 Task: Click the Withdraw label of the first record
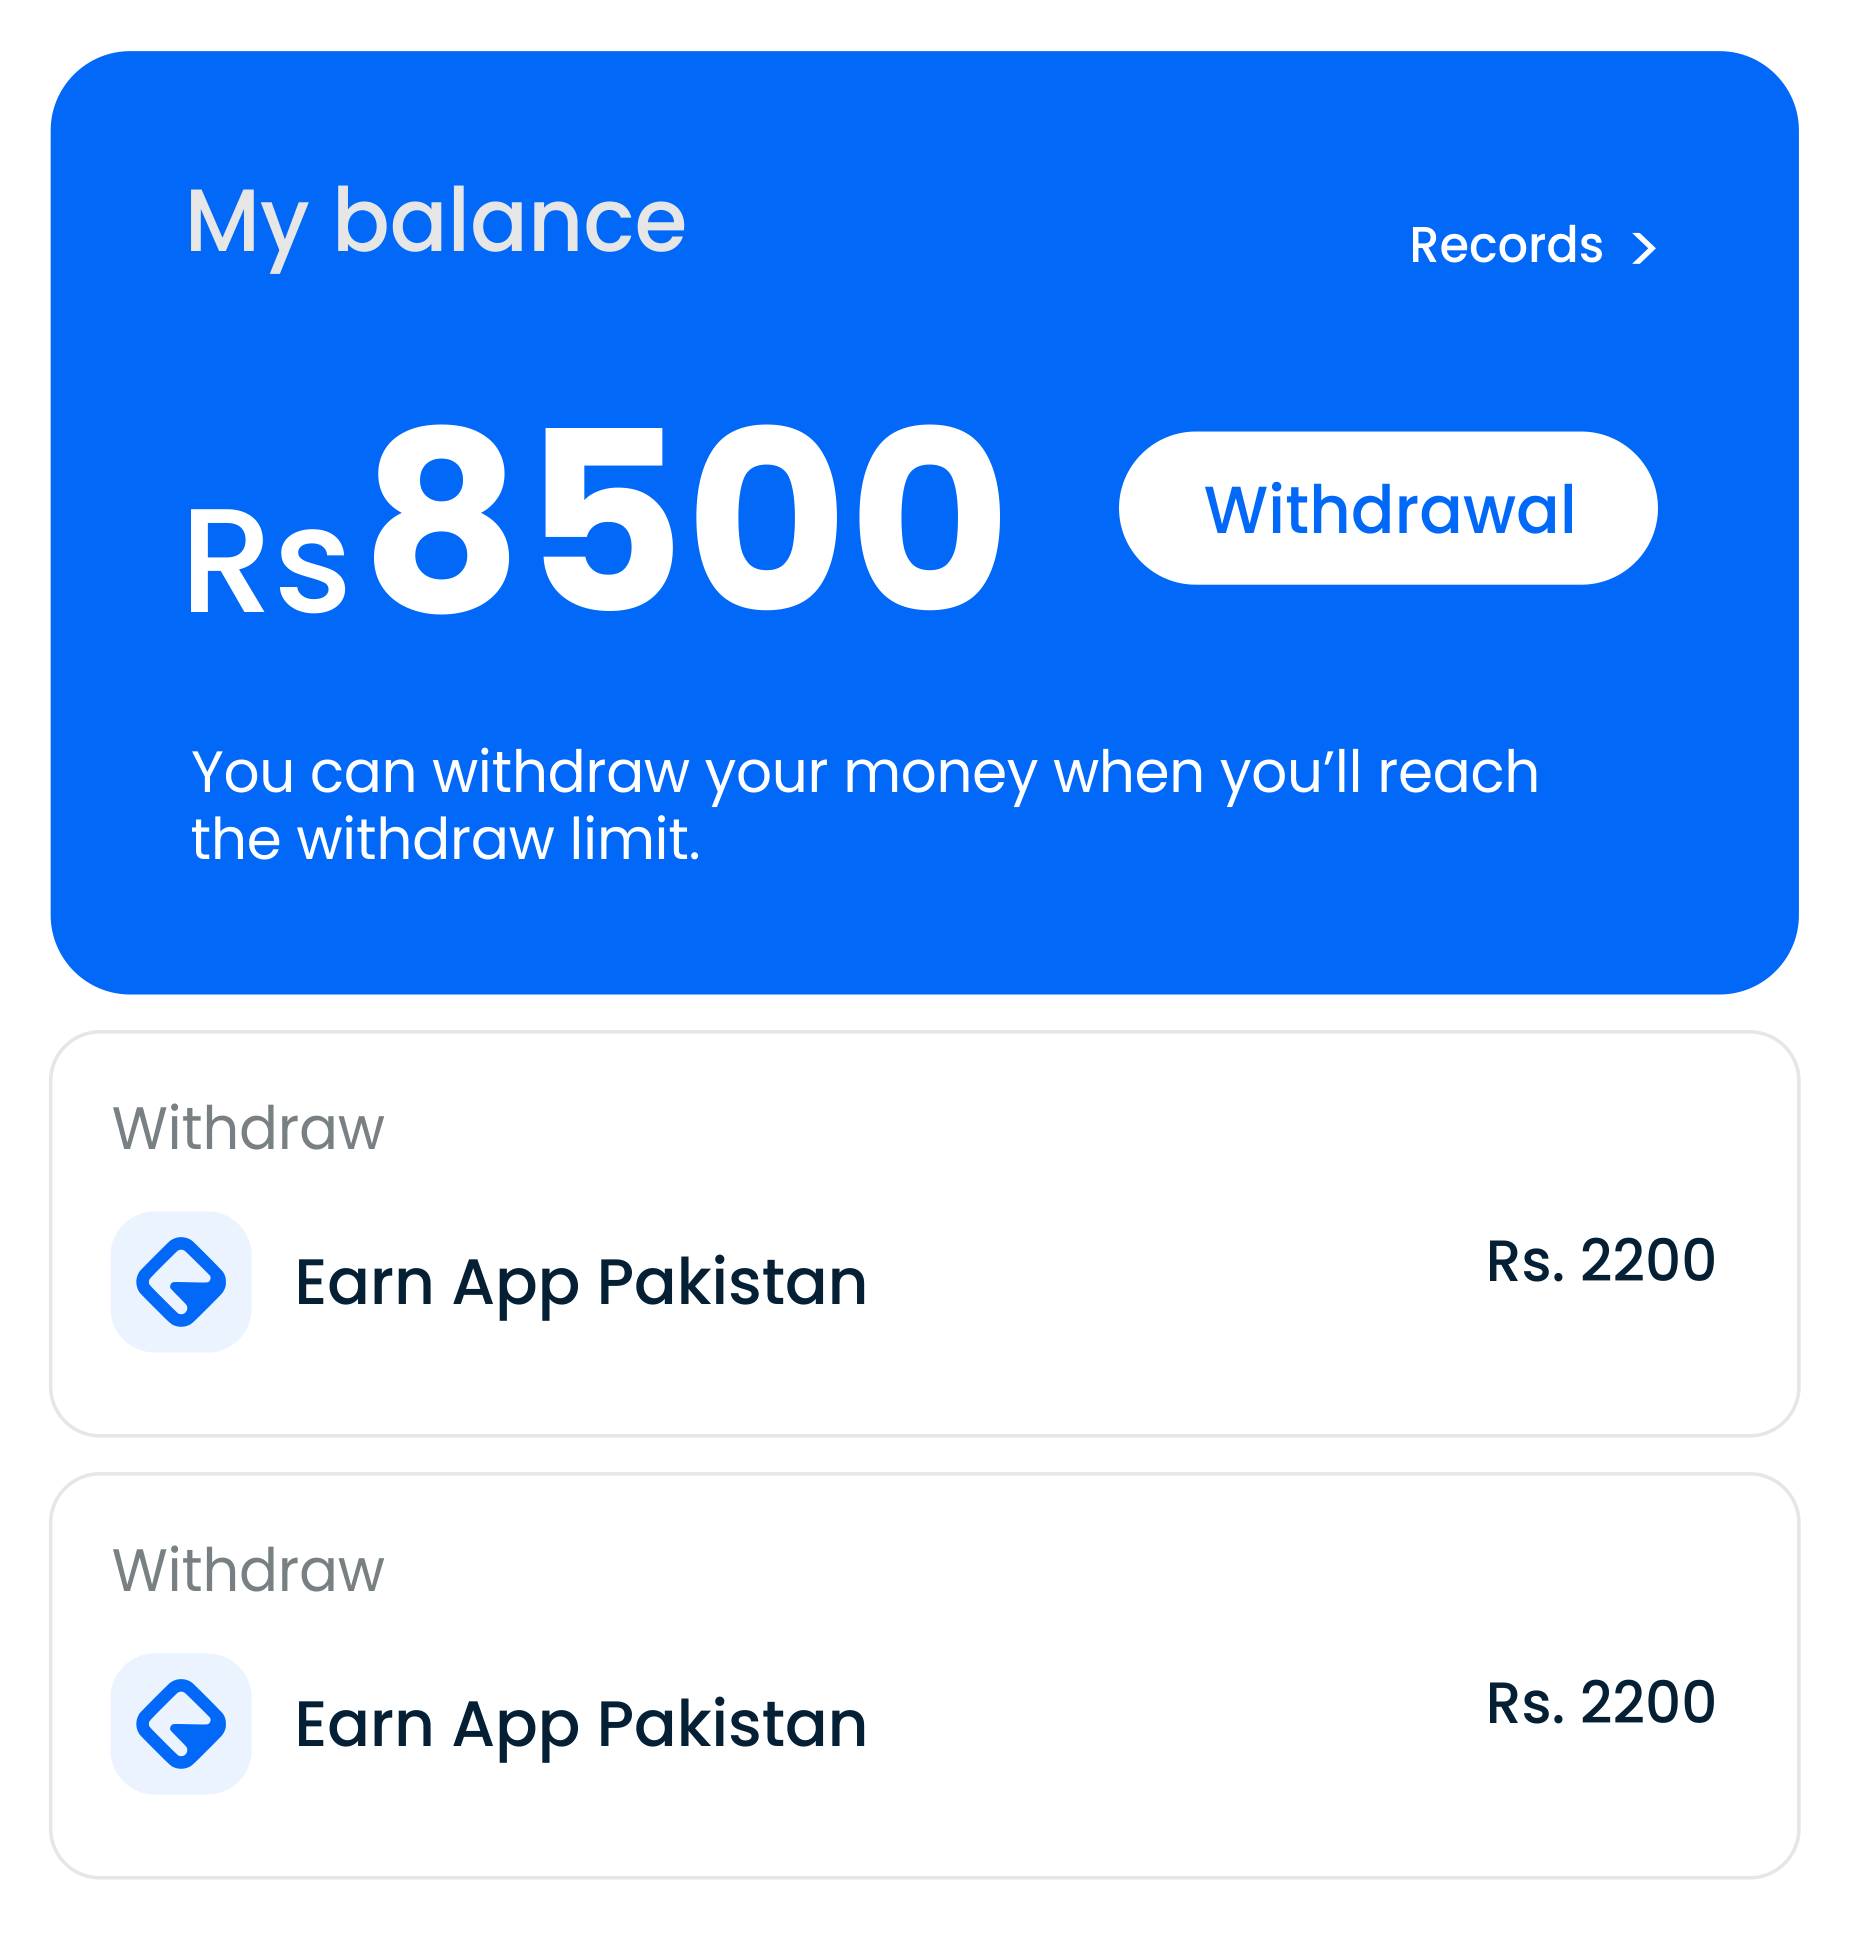(248, 1129)
